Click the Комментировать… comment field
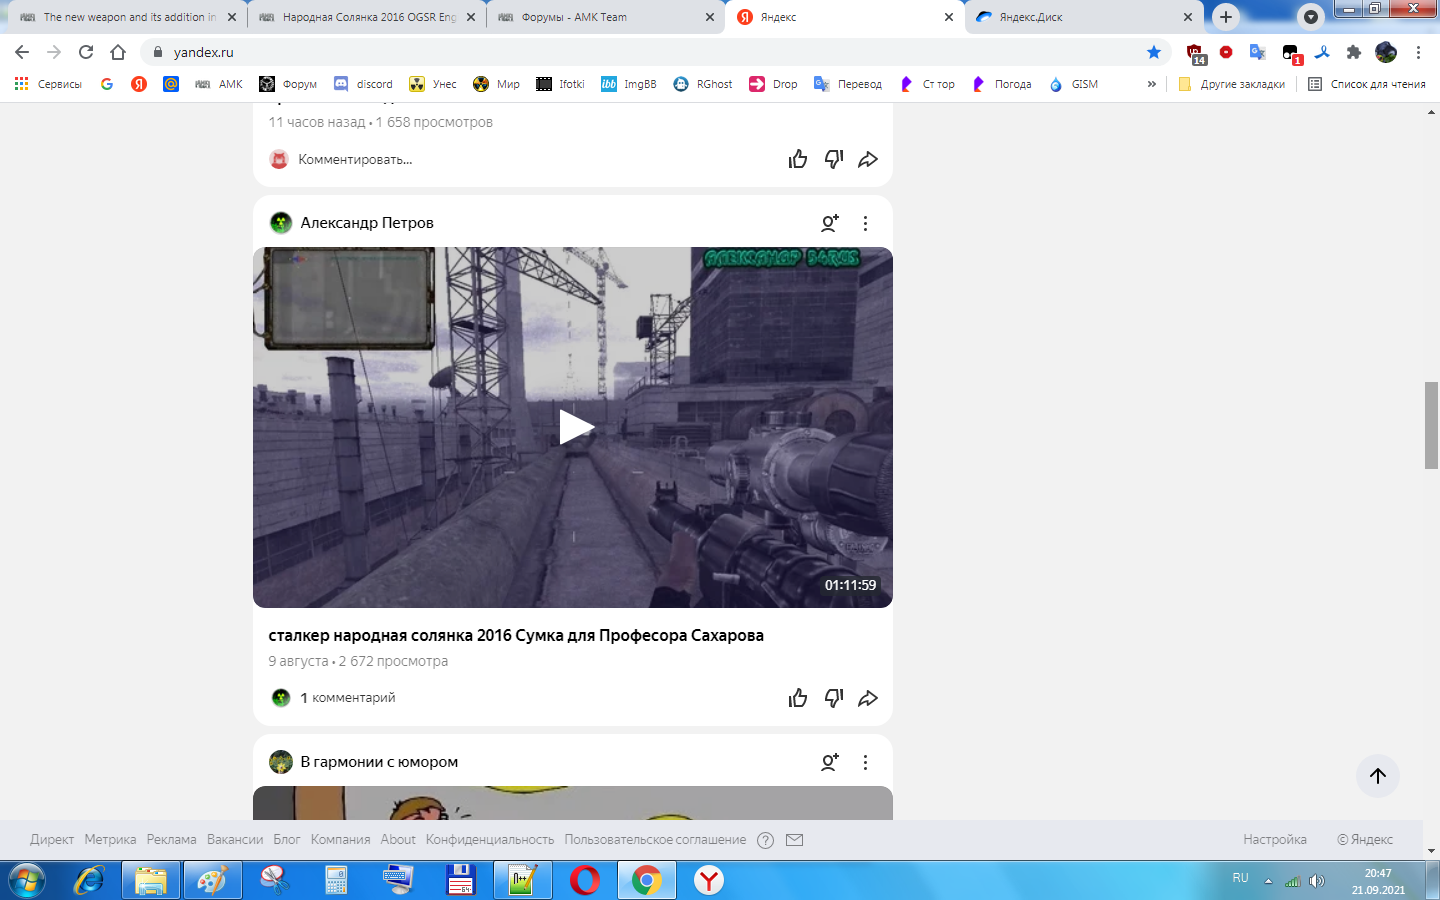Screen dimensions: 1440x900 coord(355,160)
